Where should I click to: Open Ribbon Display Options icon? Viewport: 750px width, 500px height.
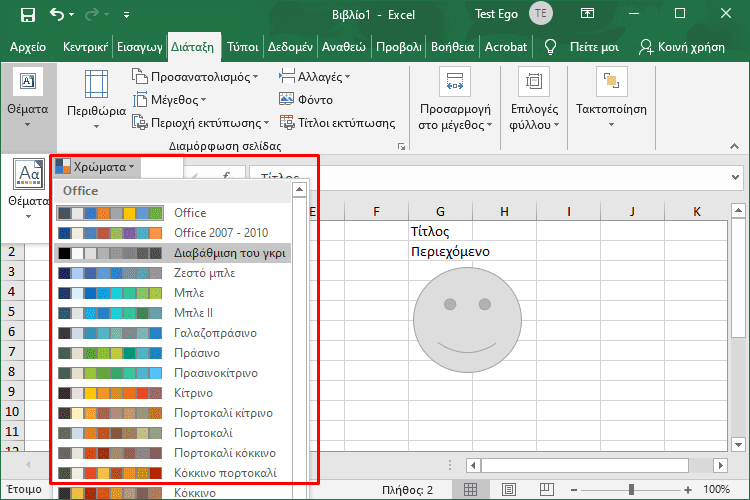coord(587,14)
